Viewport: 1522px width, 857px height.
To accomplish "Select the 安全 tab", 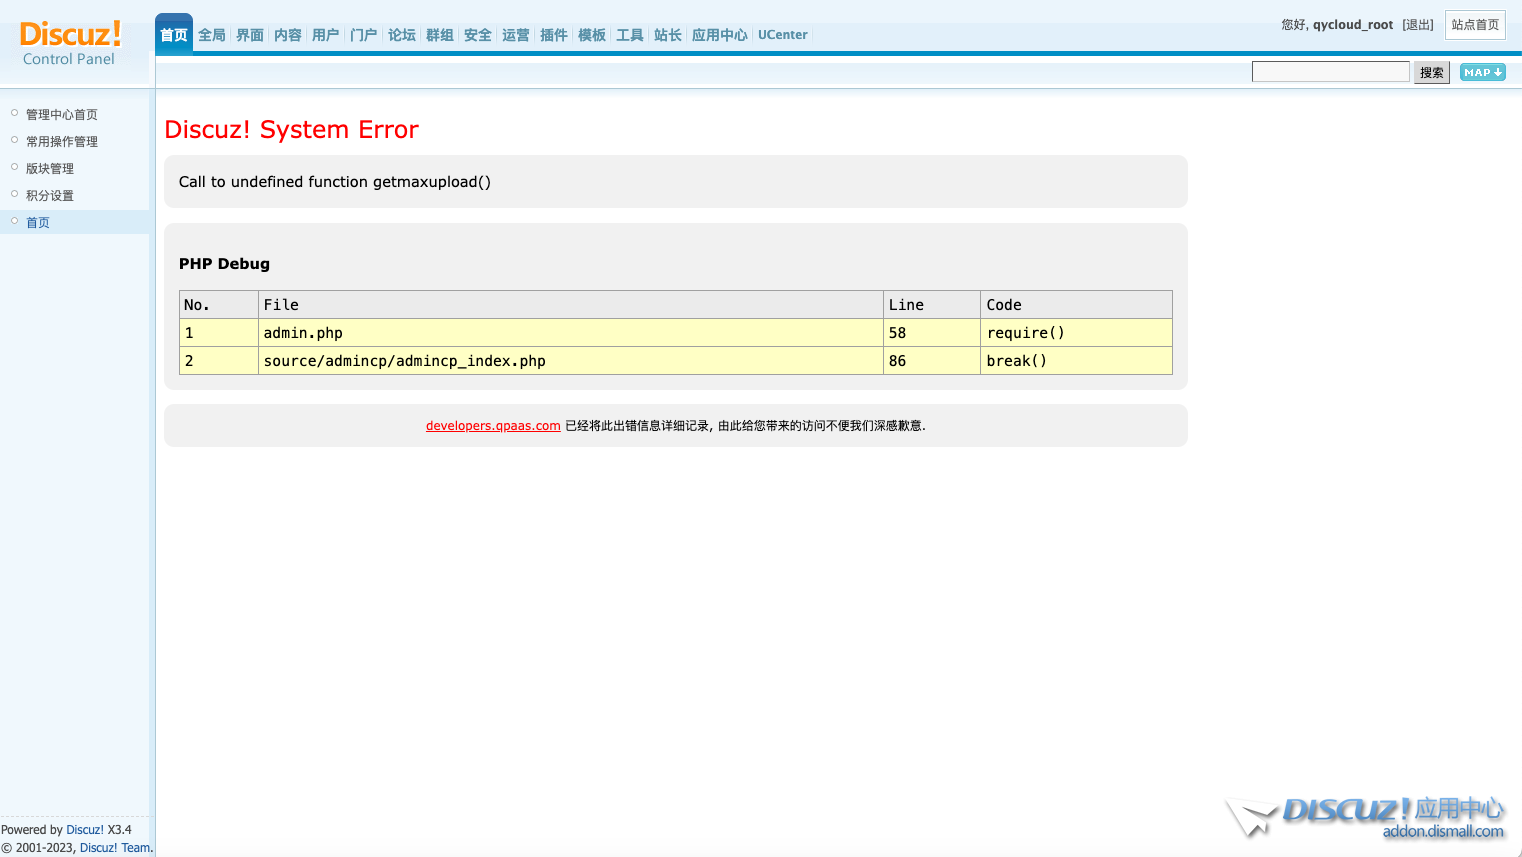I will (478, 35).
